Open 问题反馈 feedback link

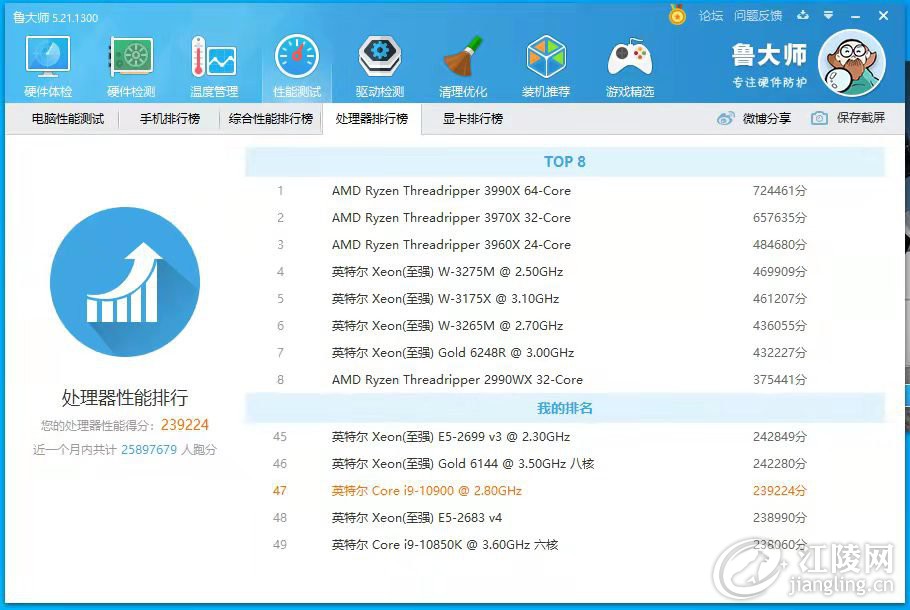point(758,16)
